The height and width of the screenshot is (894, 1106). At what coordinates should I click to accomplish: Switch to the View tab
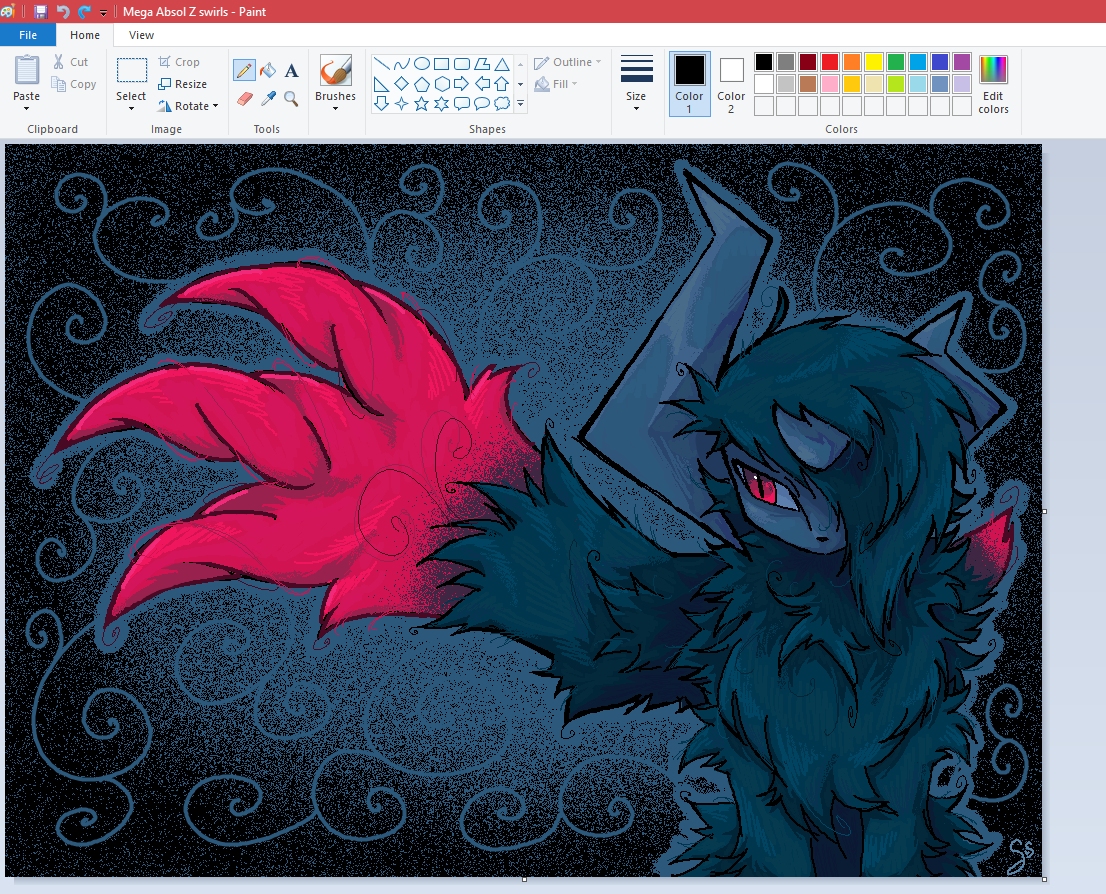point(142,35)
